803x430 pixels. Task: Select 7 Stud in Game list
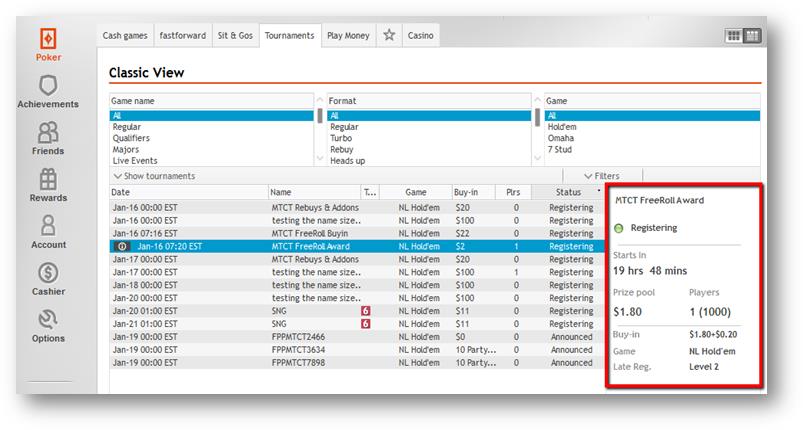[652, 149]
